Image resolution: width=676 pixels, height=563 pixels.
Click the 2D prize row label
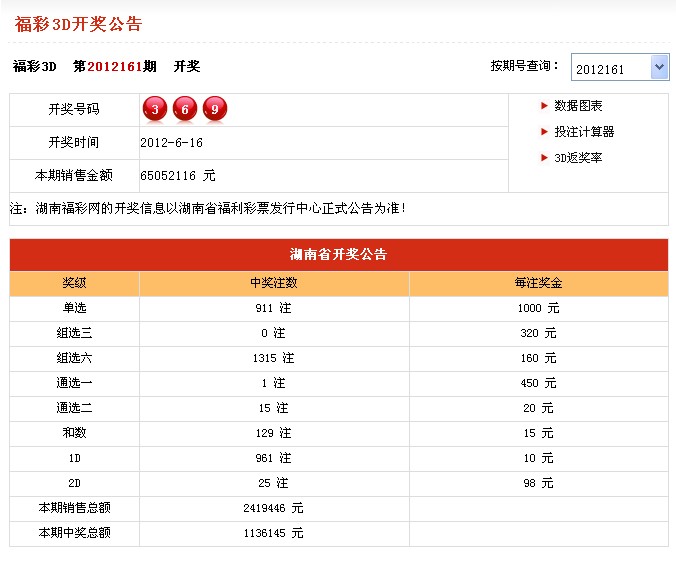tap(75, 483)
